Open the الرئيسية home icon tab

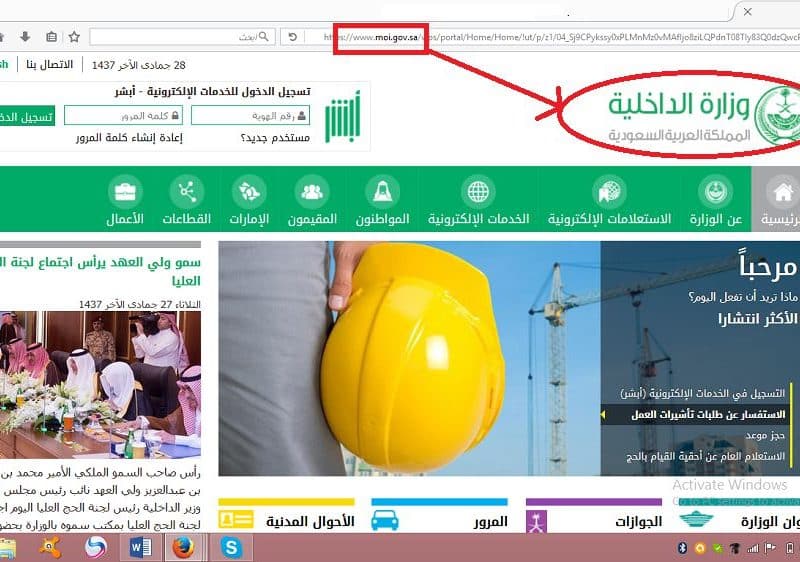tap(783, 193)
